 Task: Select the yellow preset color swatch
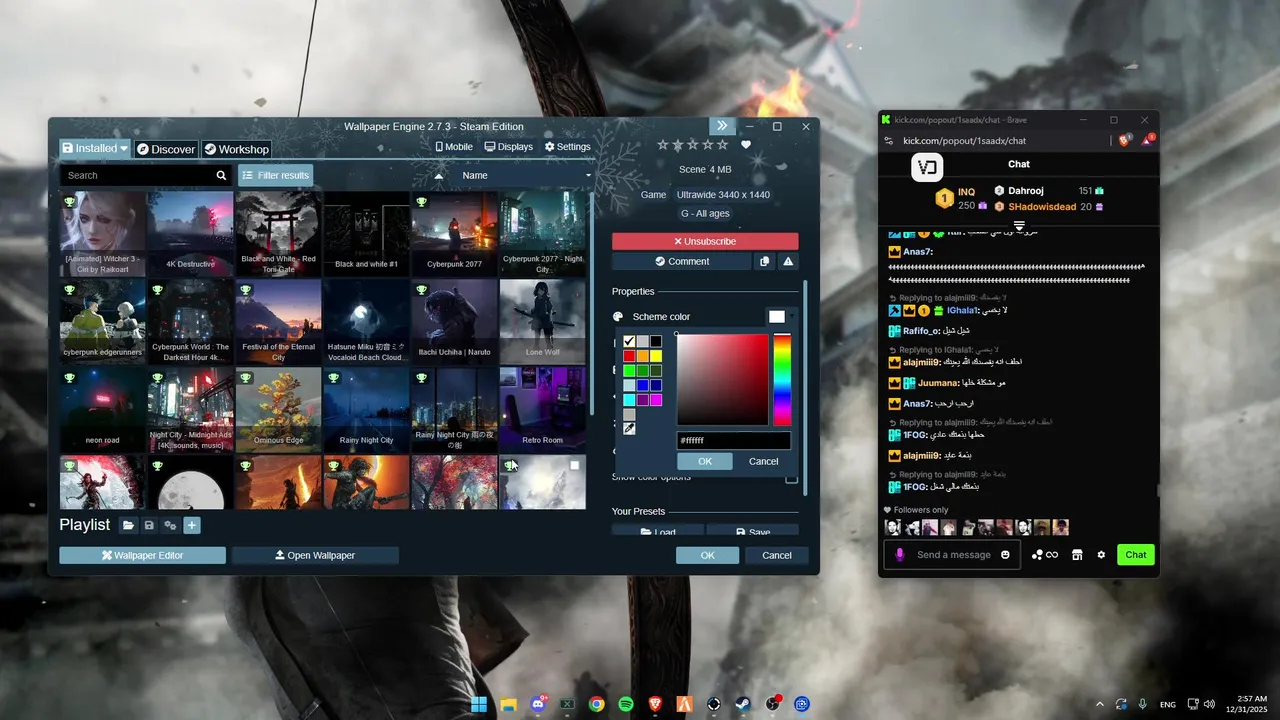(x=655, y=356)
